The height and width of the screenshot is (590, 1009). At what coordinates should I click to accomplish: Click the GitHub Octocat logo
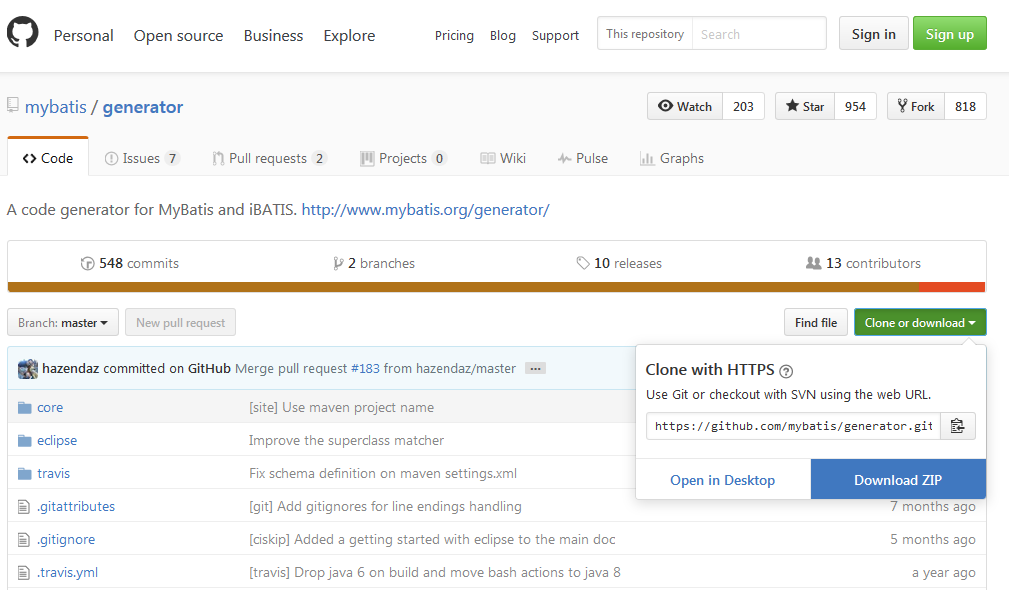(x=23, y=32)
